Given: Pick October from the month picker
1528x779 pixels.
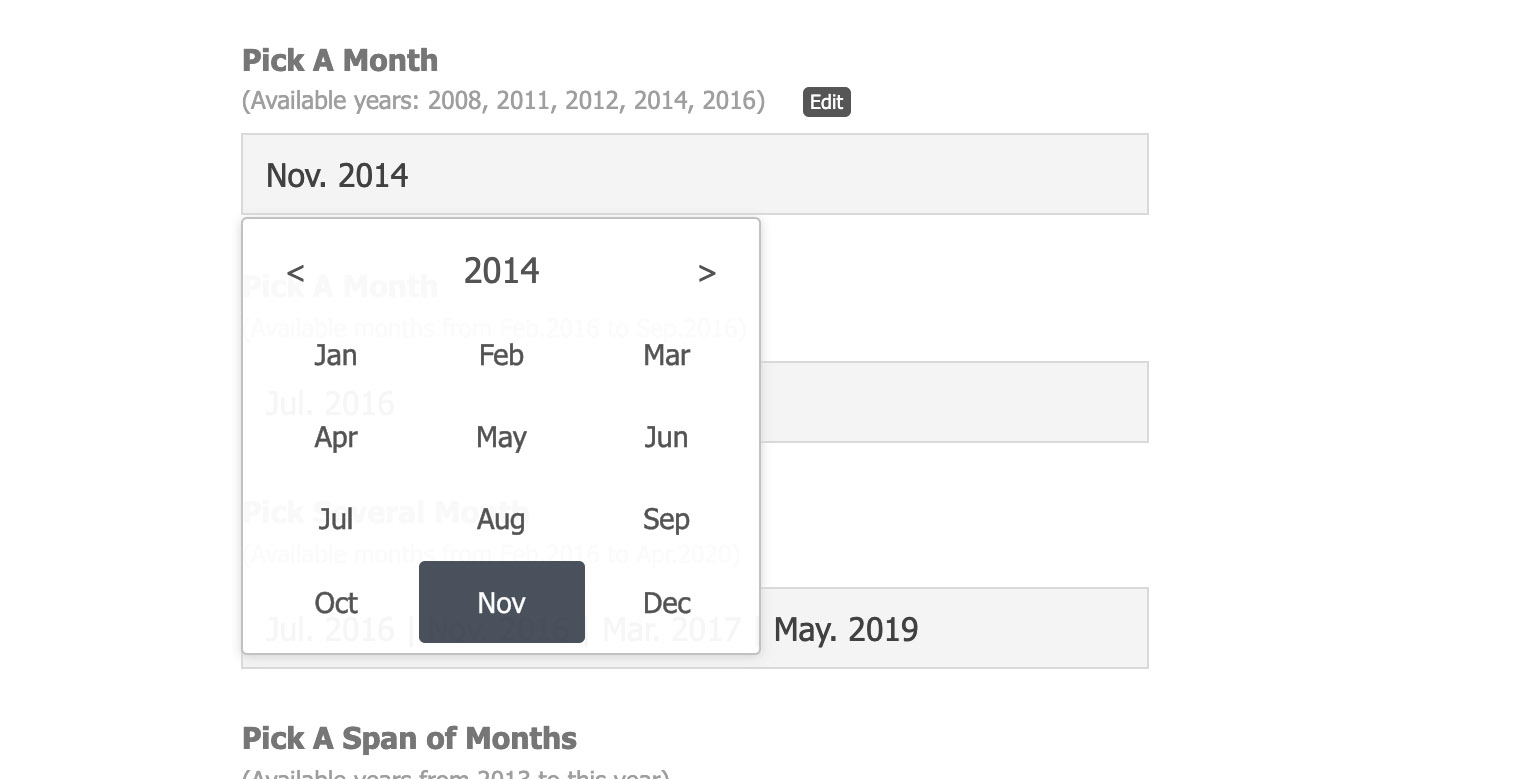Looking at the screenshot, I should 335,602.
